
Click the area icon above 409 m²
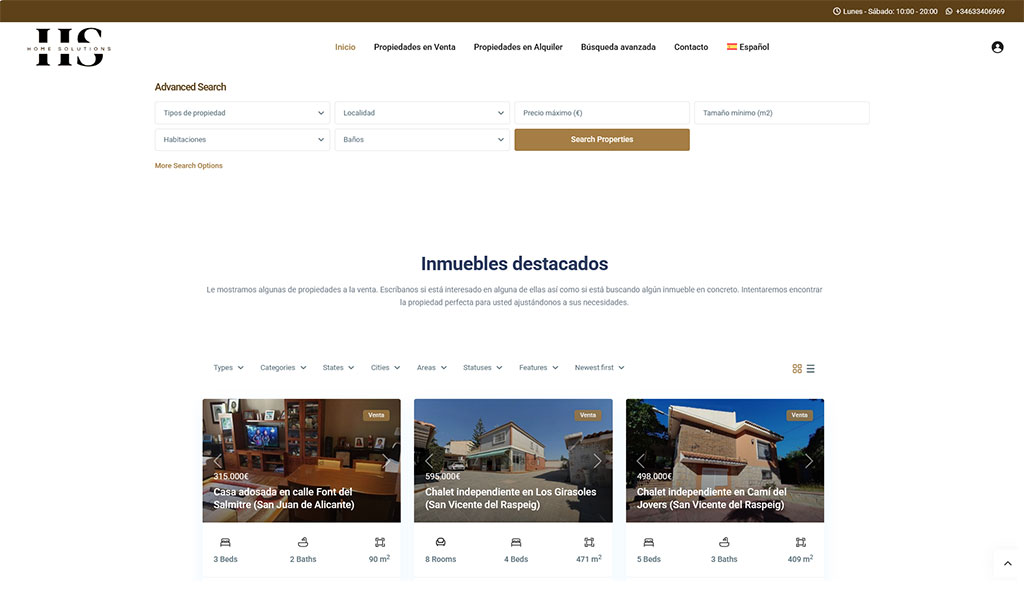click(x=801, y=542)
